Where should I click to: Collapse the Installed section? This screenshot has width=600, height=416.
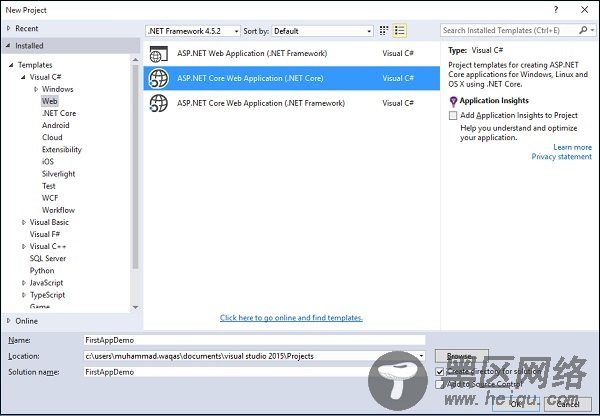[8, 46]
